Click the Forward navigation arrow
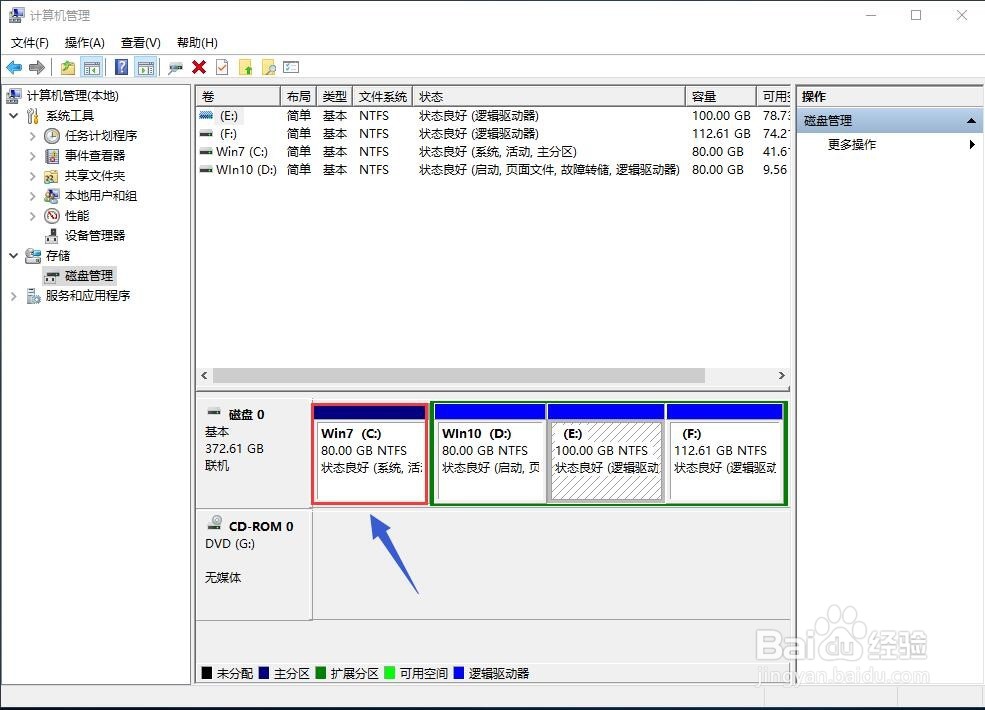 click(x=37, y=67)
